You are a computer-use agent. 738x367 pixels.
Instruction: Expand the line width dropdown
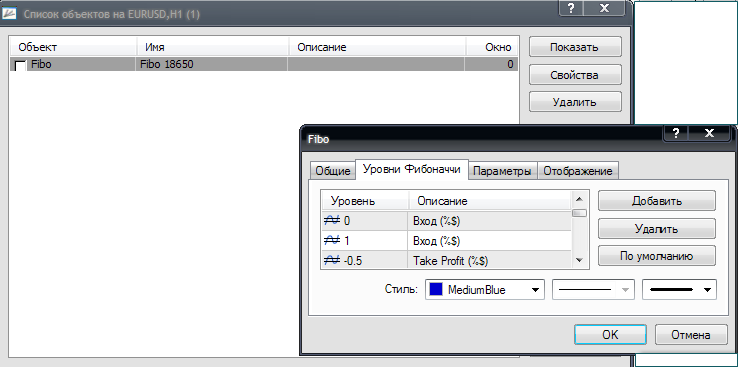(x=679, y=290)
